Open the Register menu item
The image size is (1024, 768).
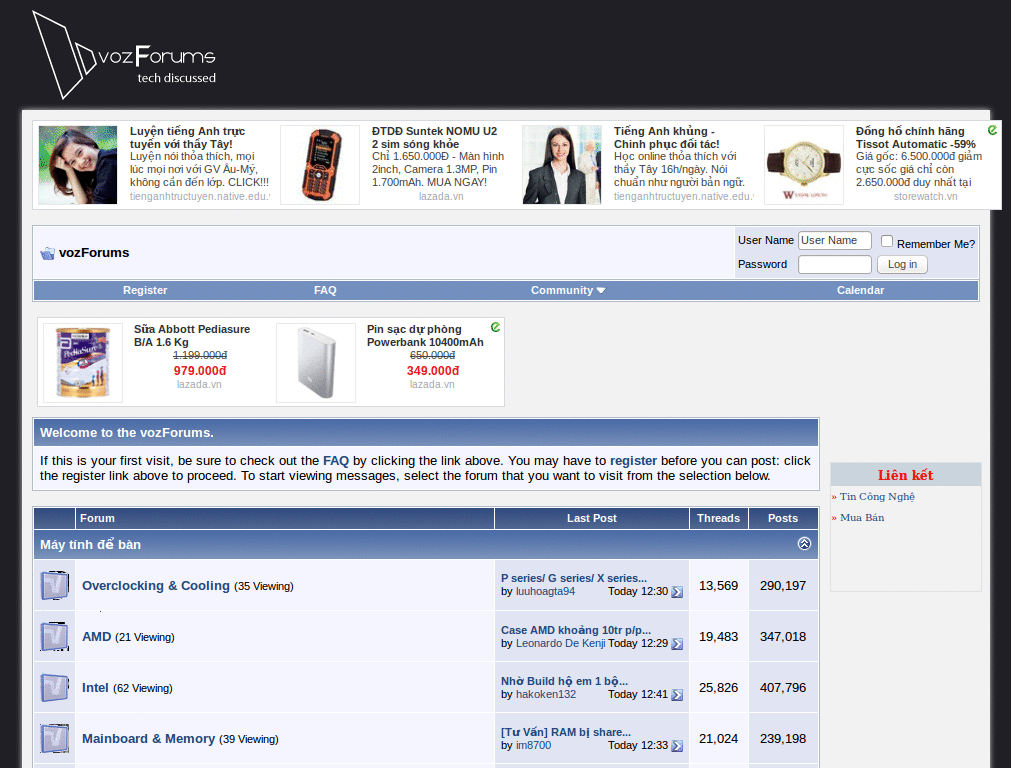click(x=145, y=290)
